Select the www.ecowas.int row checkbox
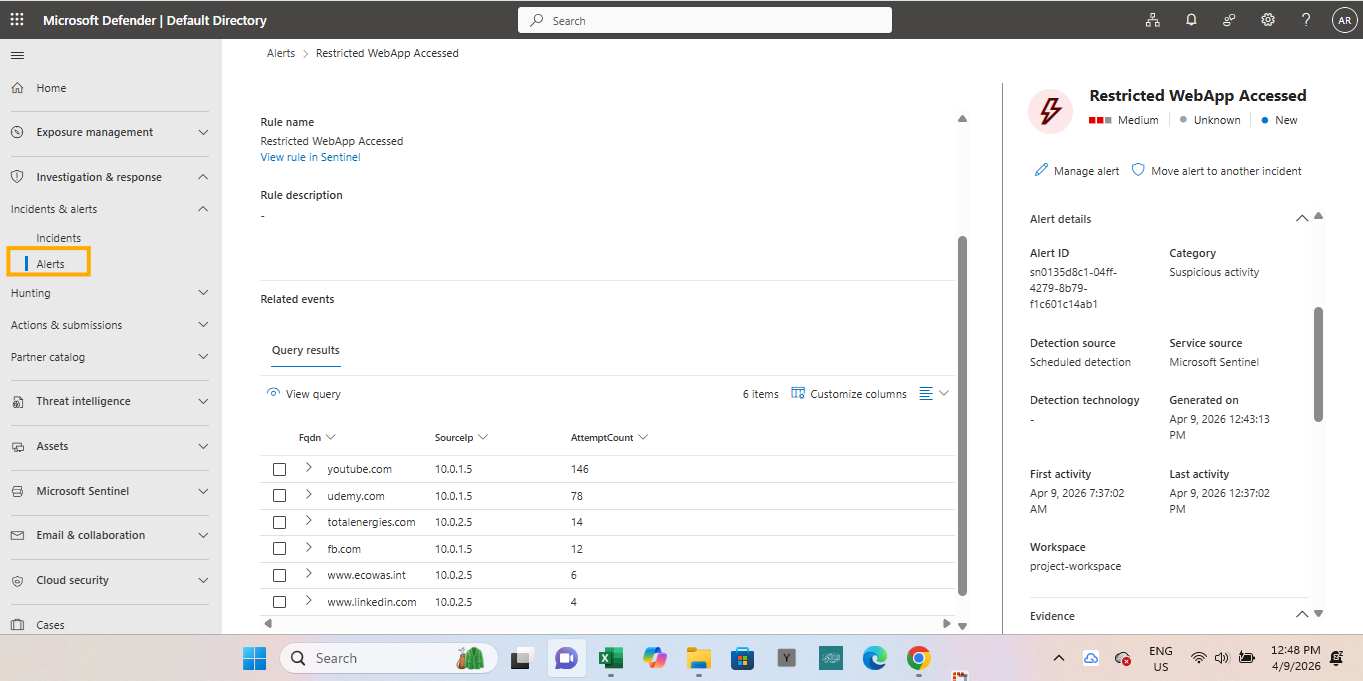Image resolution: width=1363 pixels, height=681 pixels. (x=280, y=575)
